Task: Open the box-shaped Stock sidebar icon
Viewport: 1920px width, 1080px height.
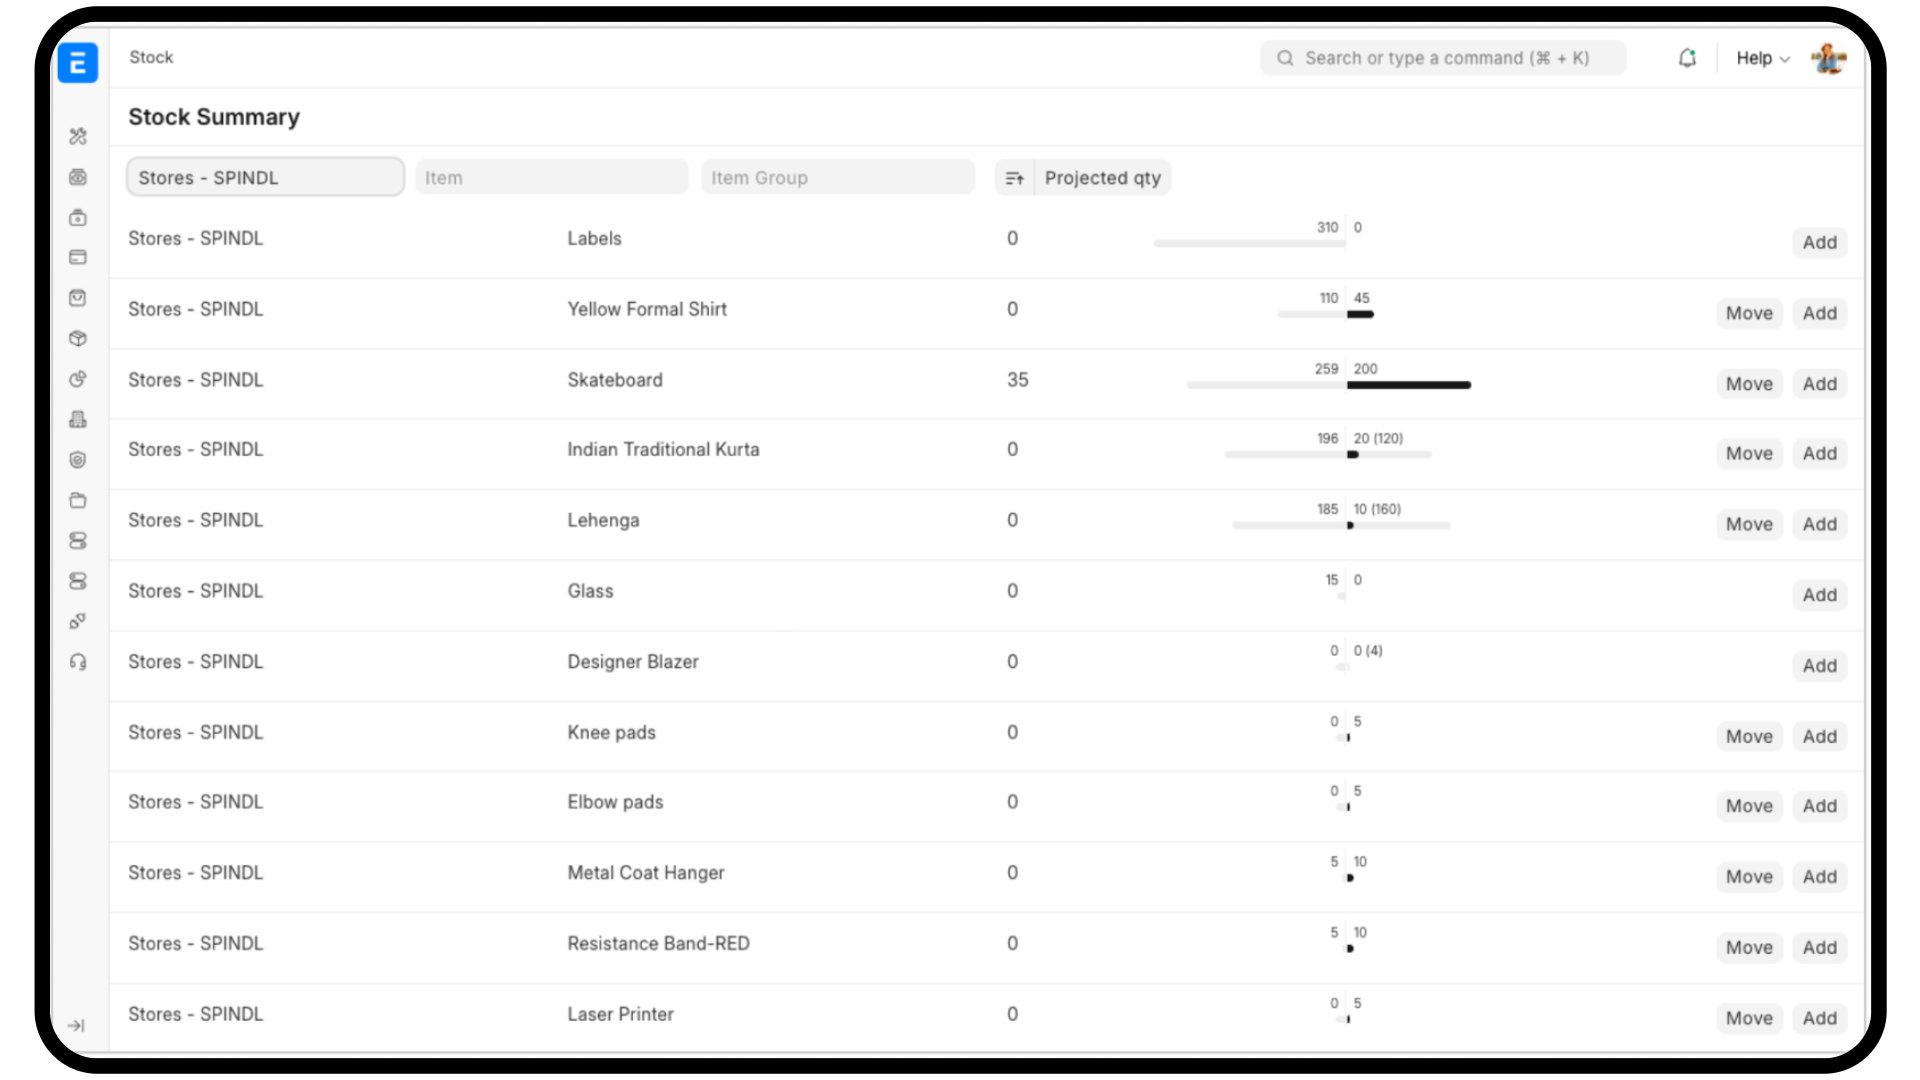Action: 78,339
